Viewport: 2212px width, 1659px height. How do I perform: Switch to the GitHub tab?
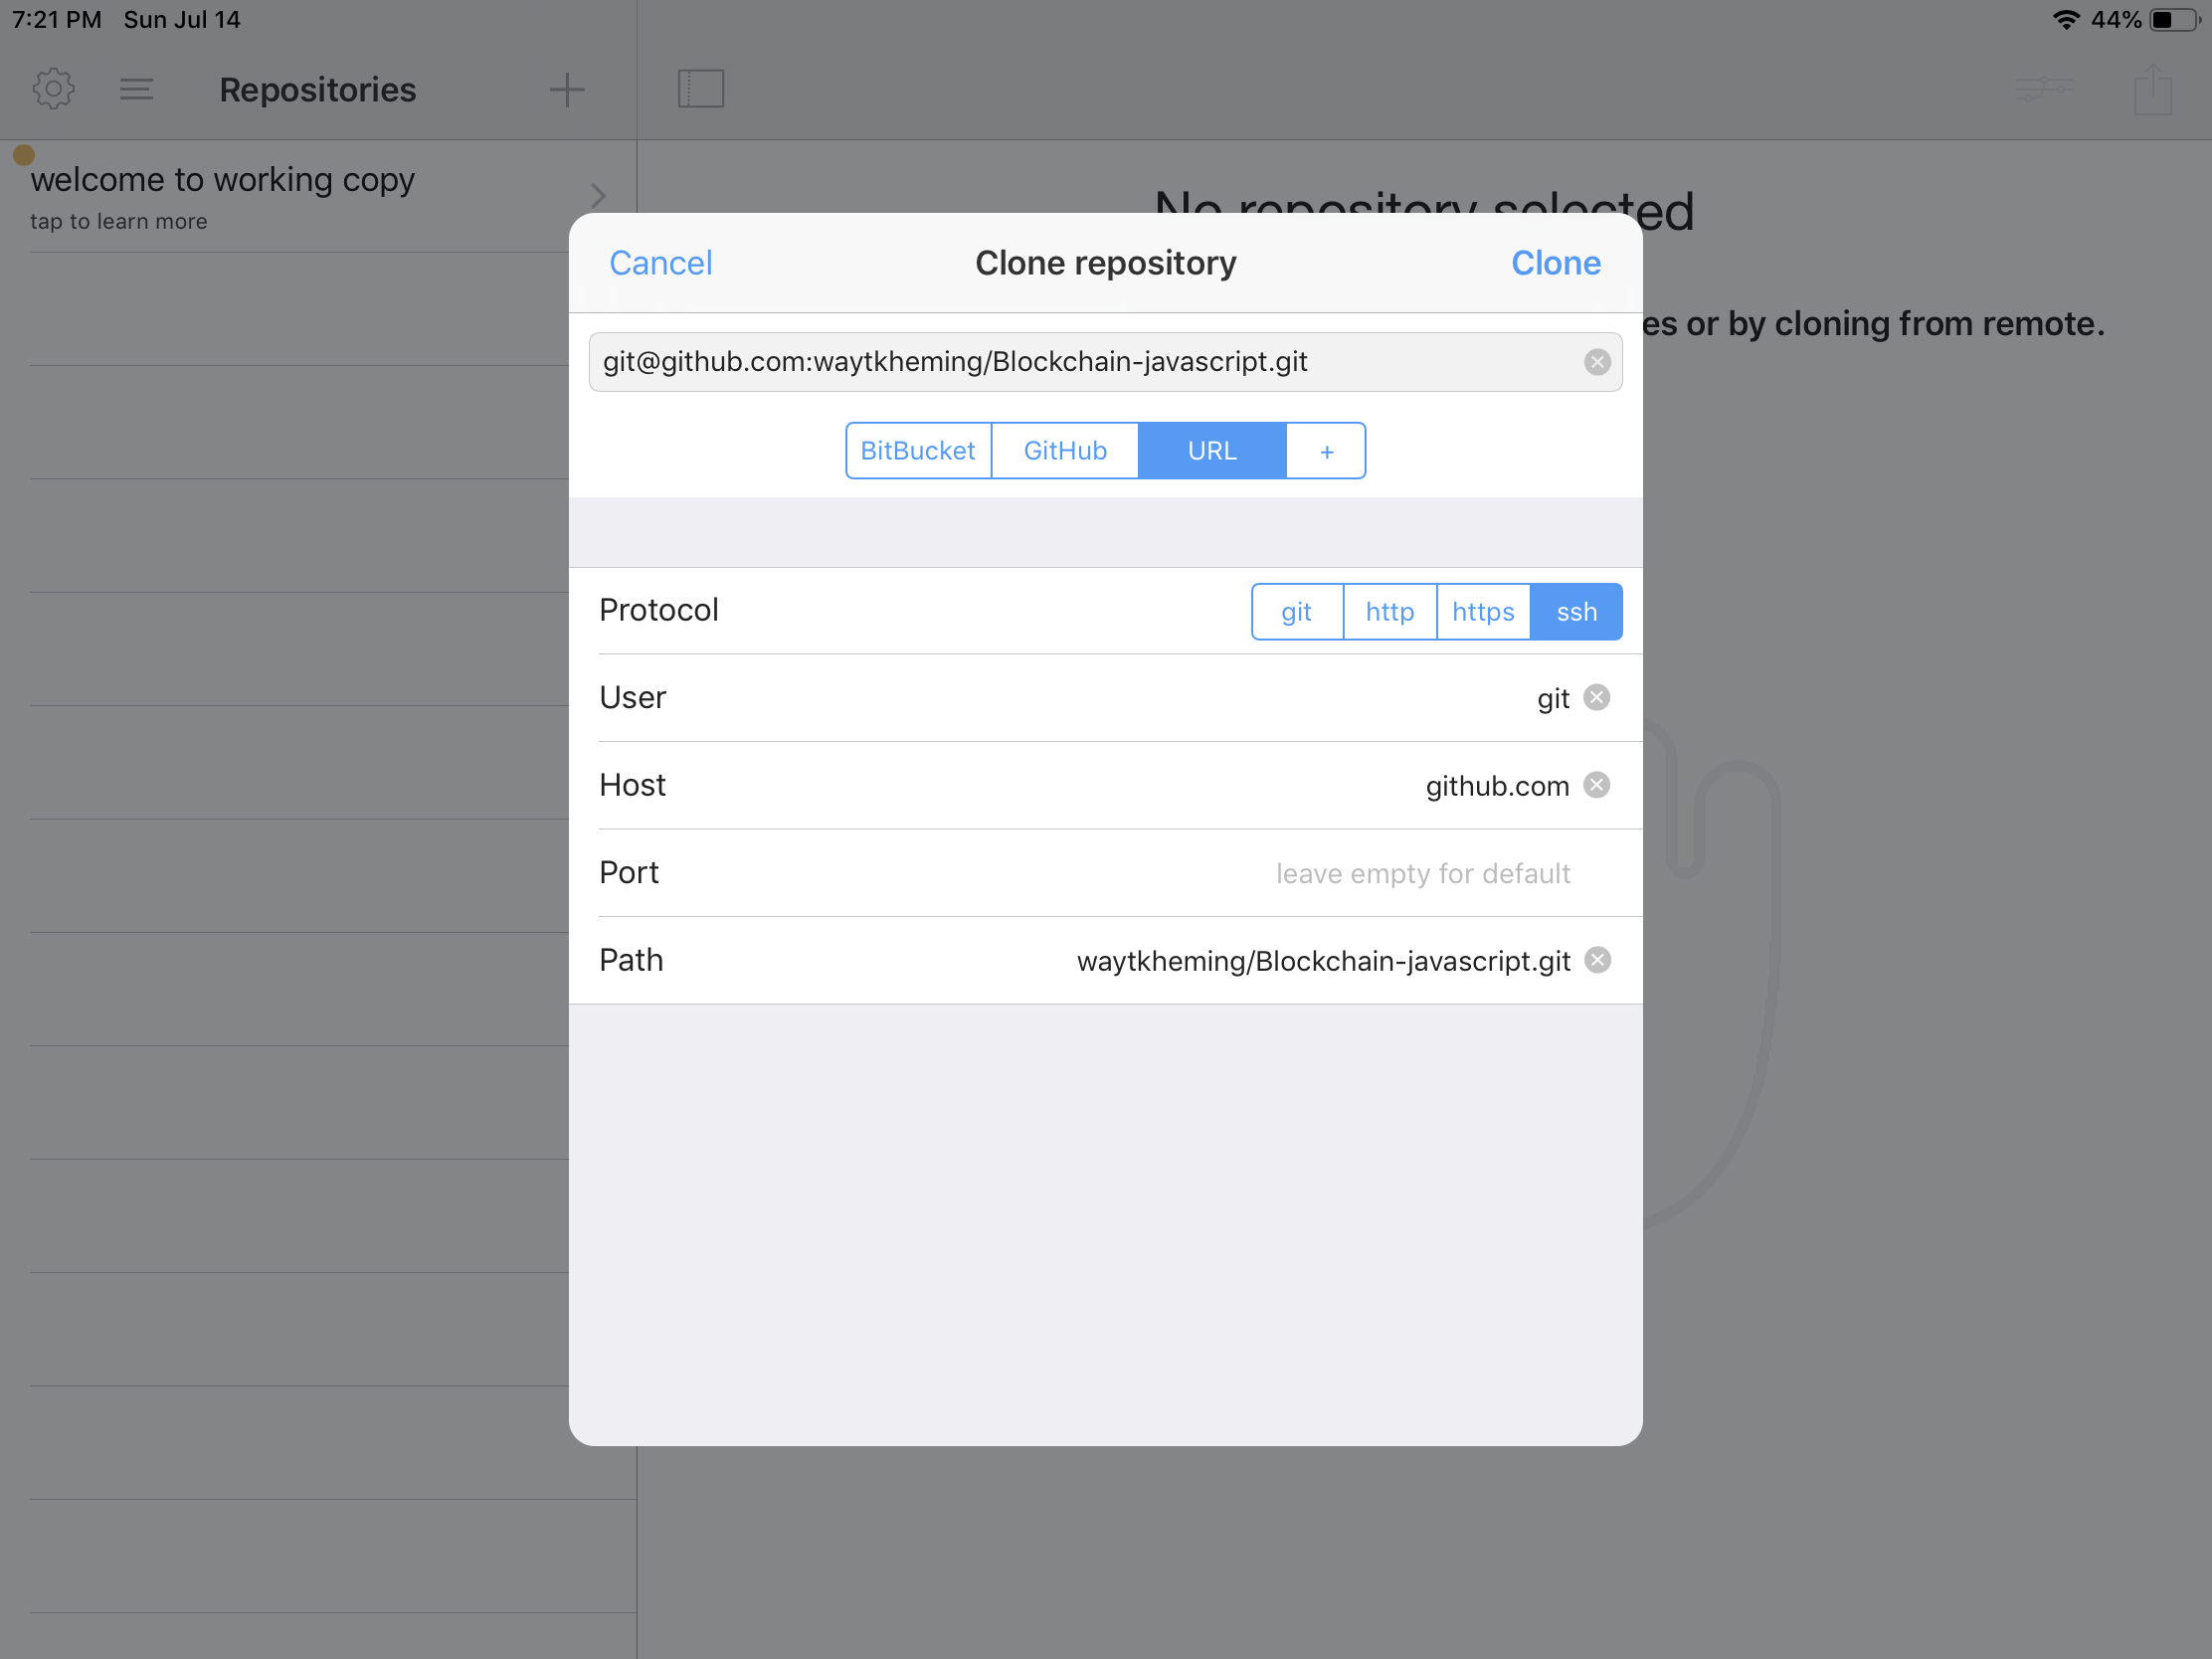[1064, 451]
